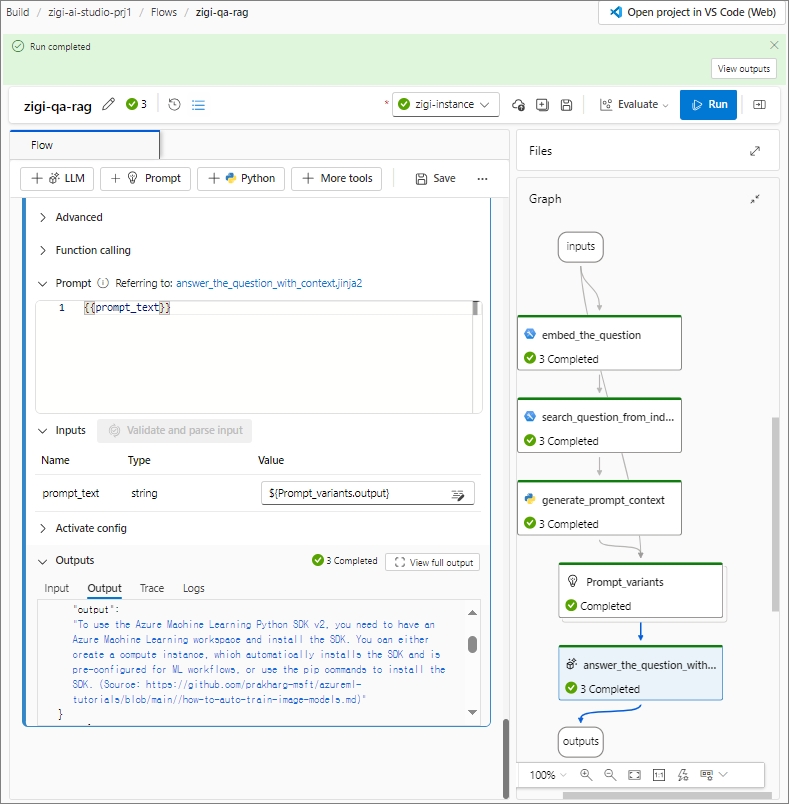Image resolution: width=789 pixels, height=804 pixels.
Task: Click into the prompt editor text area
Action: coord(256,357)
